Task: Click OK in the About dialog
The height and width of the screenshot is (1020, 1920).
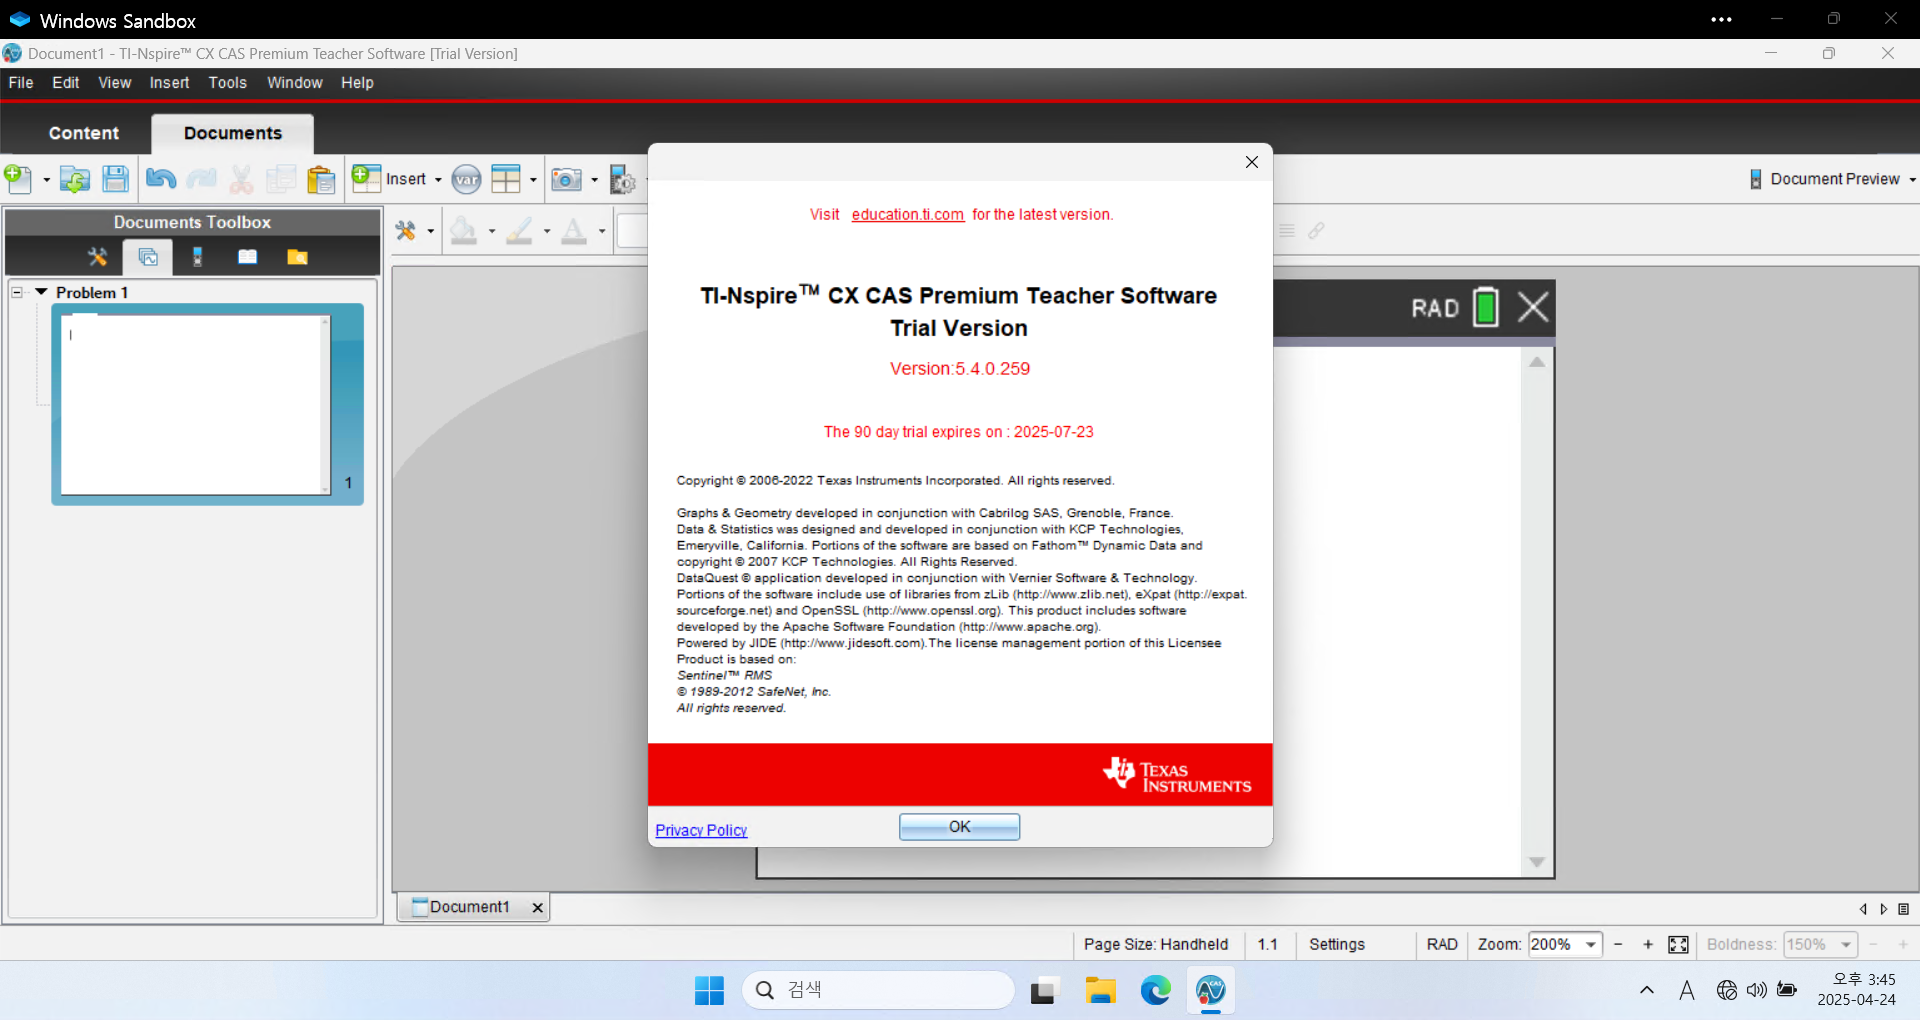Action: coord(959,827)
